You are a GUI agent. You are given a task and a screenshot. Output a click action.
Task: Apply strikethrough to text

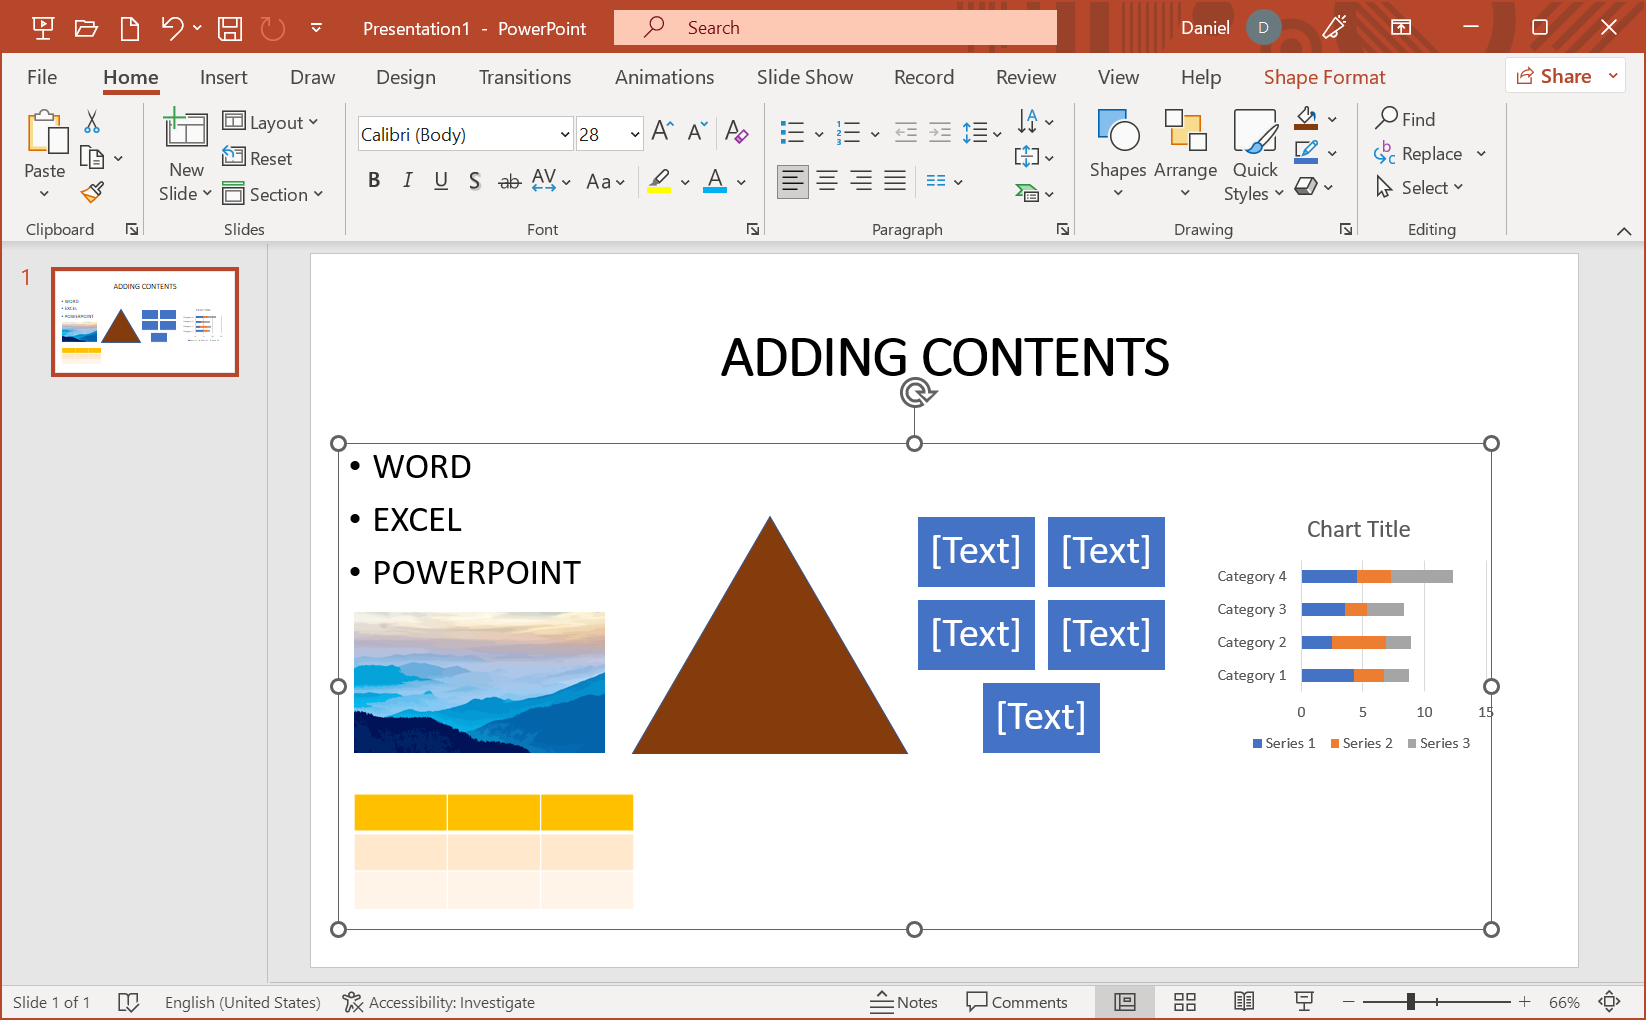[509, 181]
